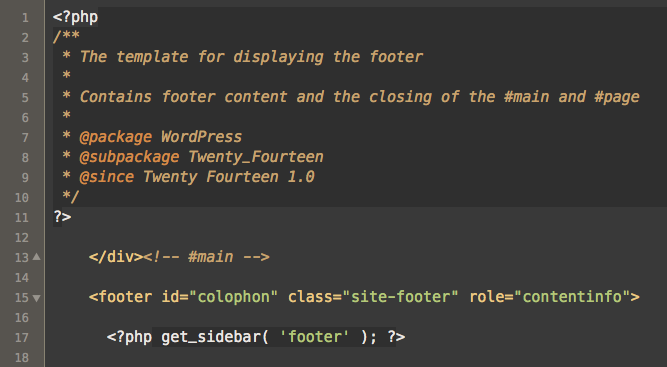The width and height of the screenshot is (667, 367).
Task: Click the 'footer' string argument
Action: click(314, 337)
